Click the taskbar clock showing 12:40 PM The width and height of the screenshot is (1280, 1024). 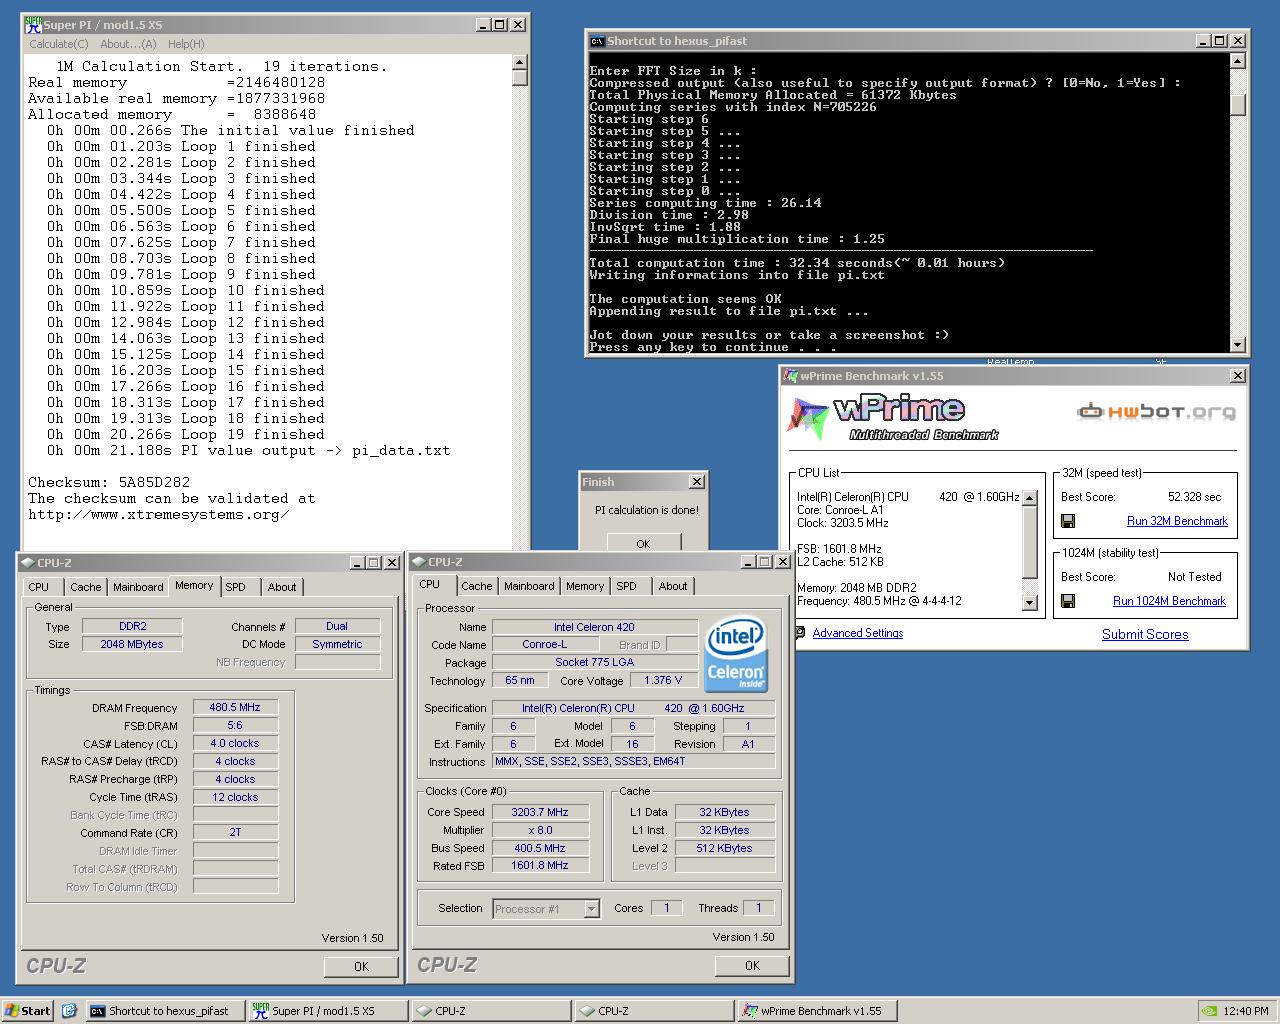click(1246, 1011)
